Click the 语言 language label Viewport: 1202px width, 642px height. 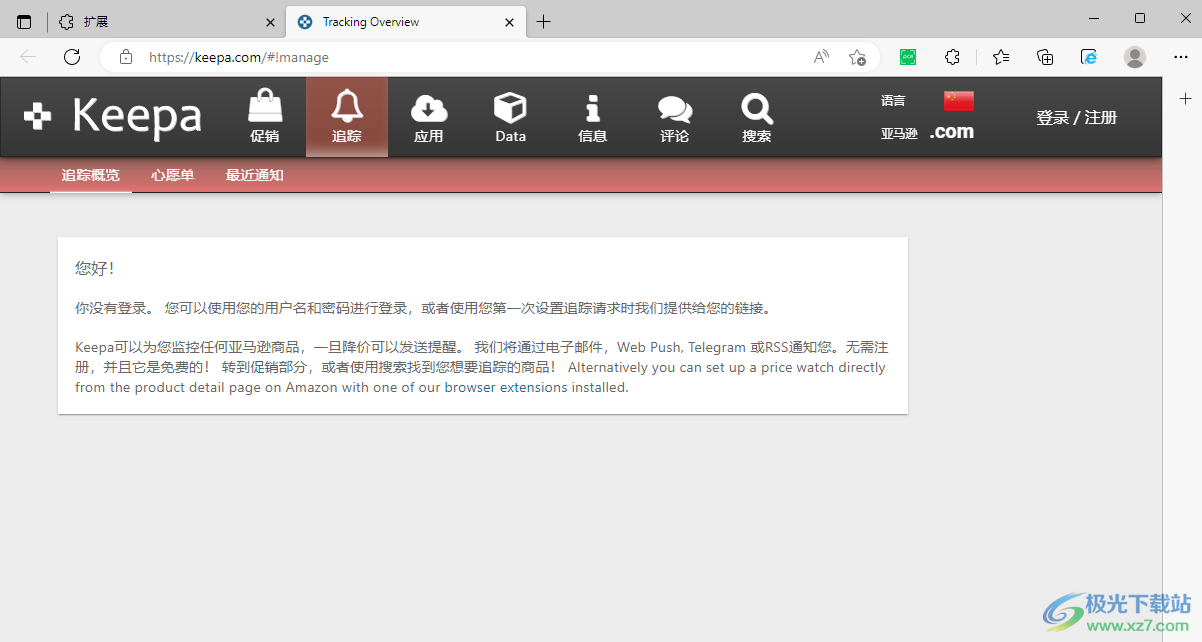pos(893,101)
